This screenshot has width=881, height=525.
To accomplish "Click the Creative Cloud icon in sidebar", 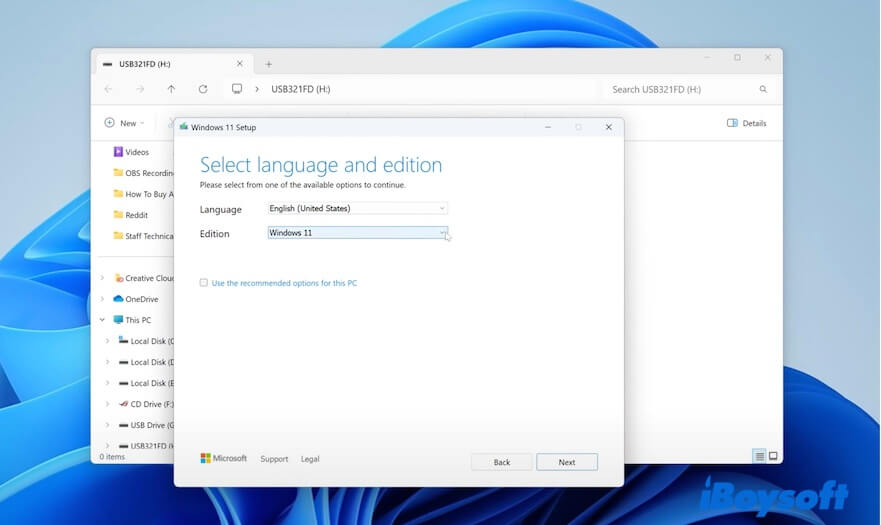I will coord(119,278).
